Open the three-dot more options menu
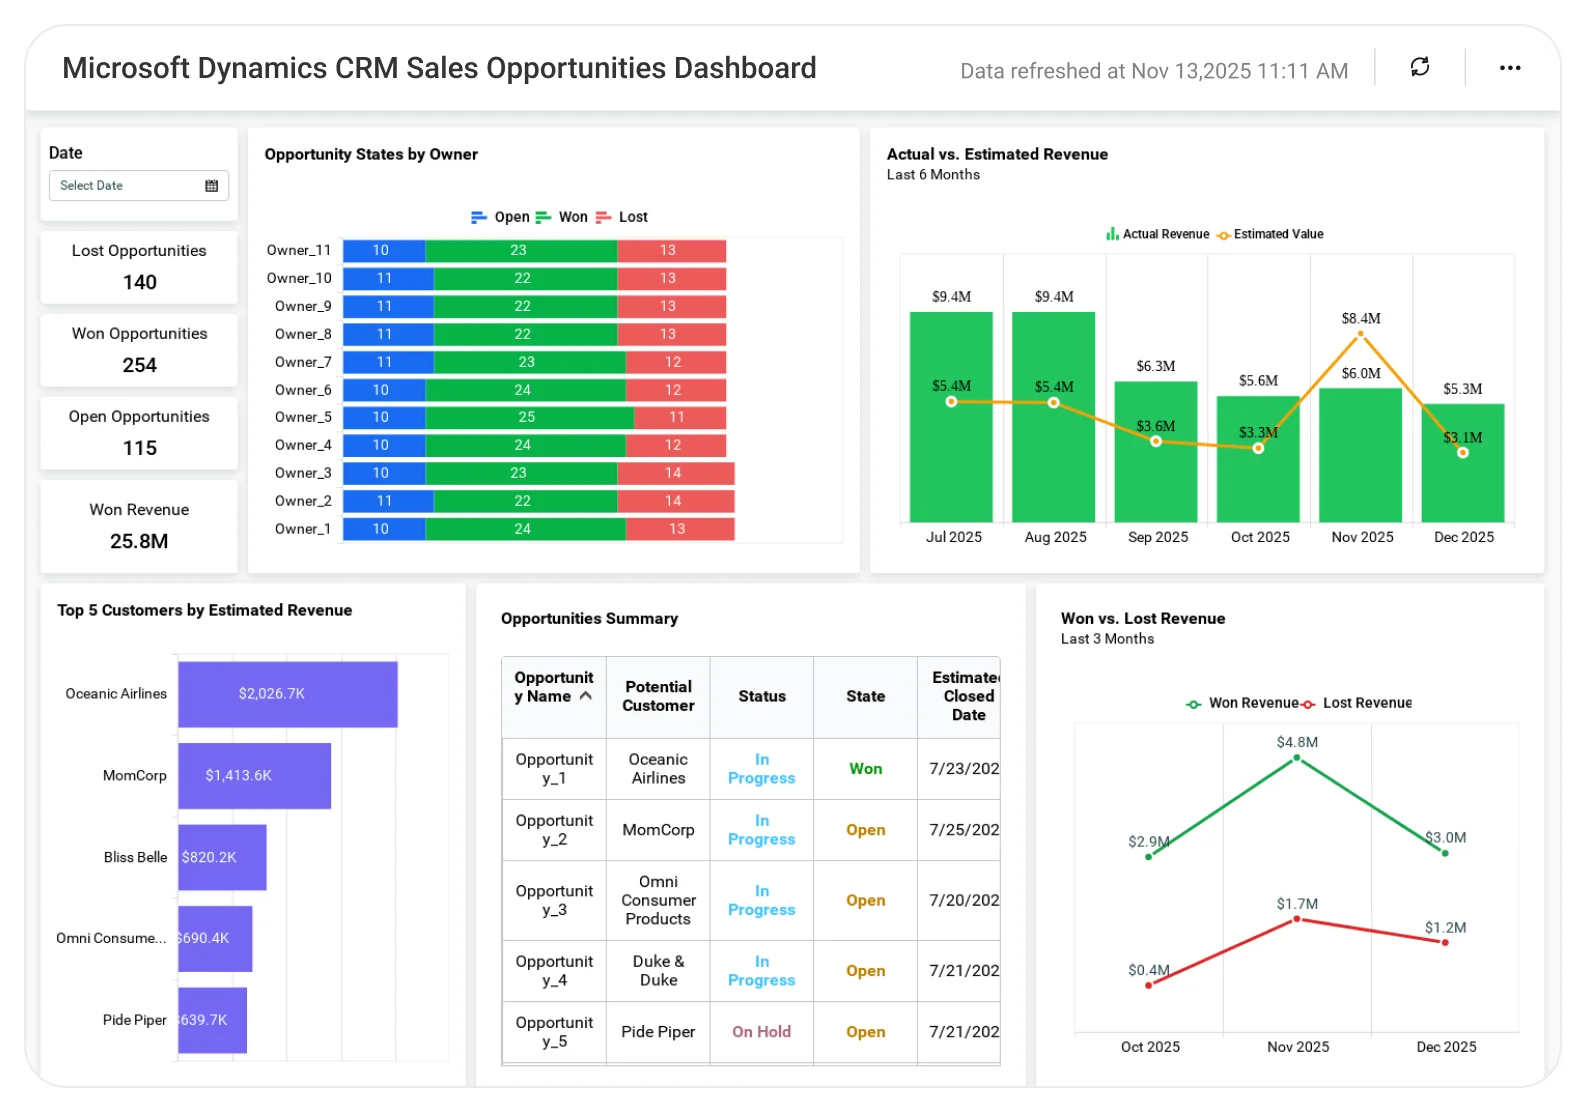 [1510, 68]
